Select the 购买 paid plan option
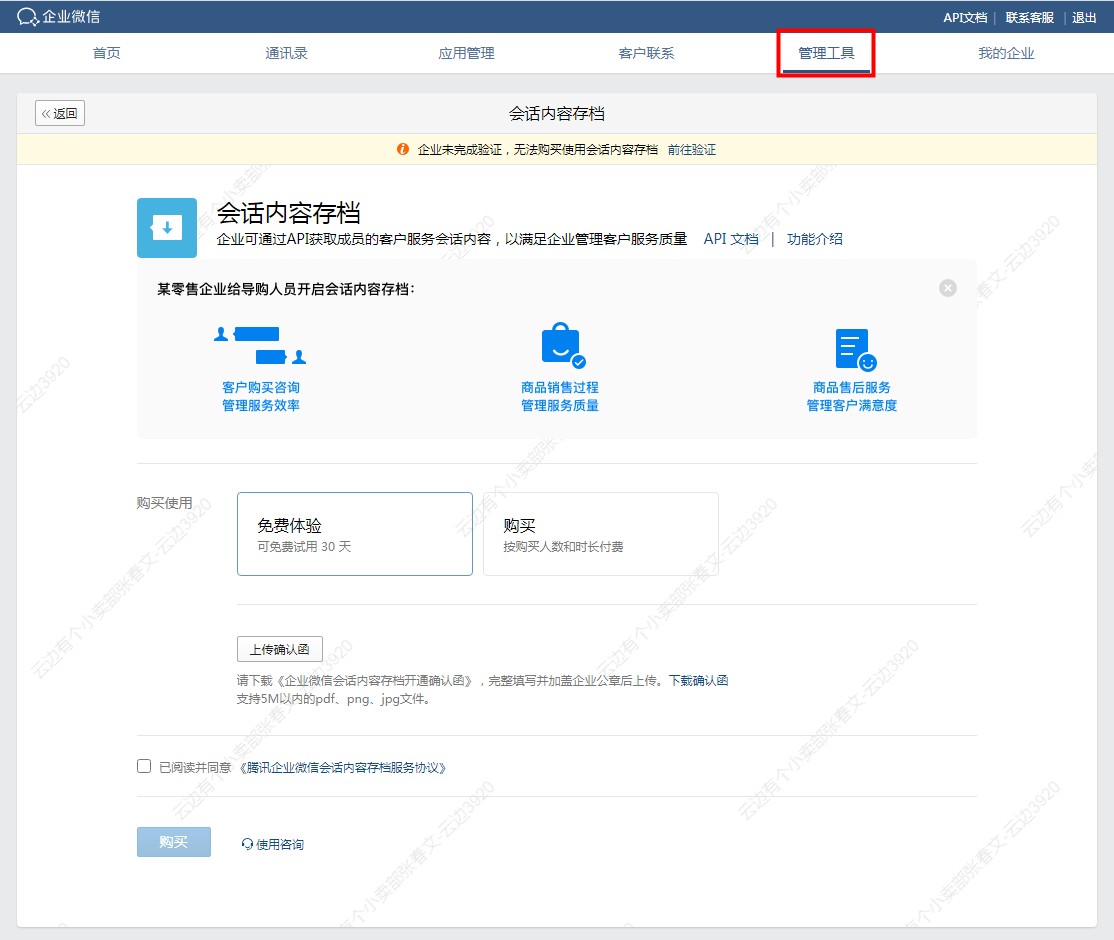Screen dimensions: 1114x940 coord(600,534)
